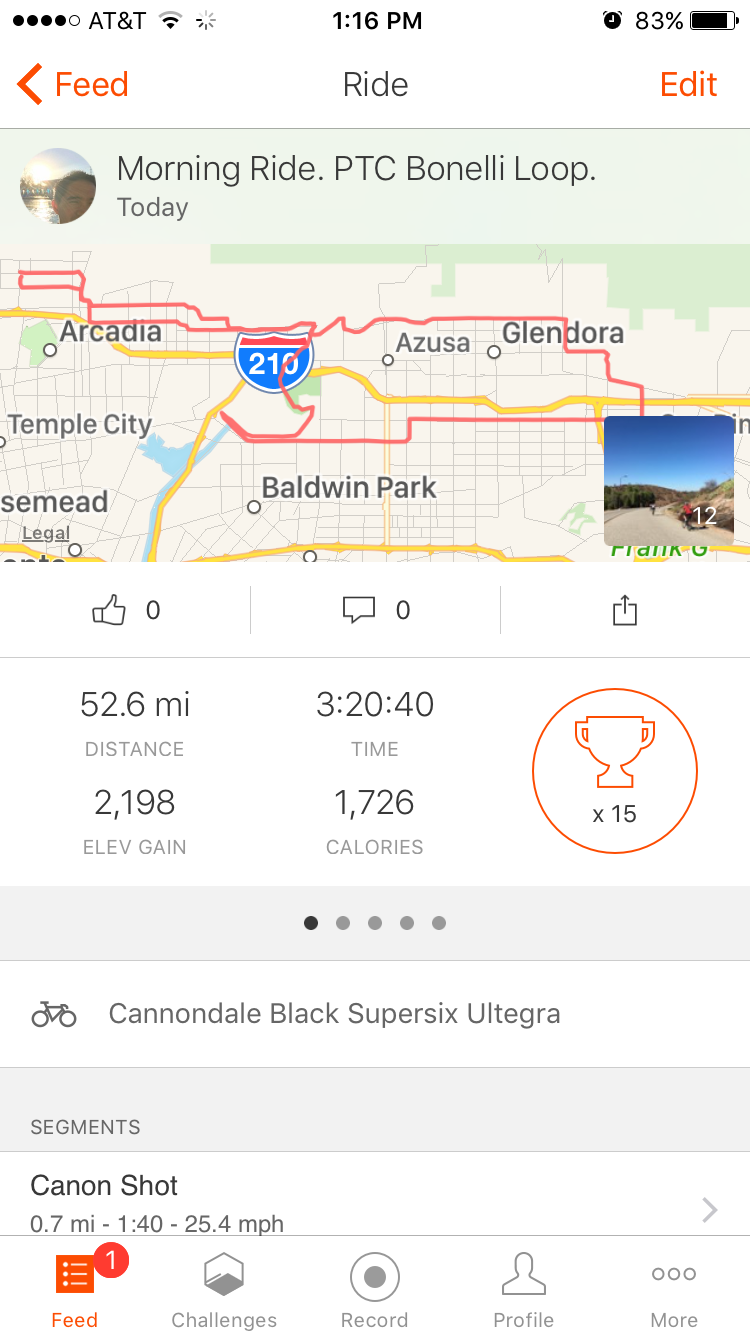Tap the share activity icon
Viewport: 750px width, 1334px height.
click(x=625, y=610)
